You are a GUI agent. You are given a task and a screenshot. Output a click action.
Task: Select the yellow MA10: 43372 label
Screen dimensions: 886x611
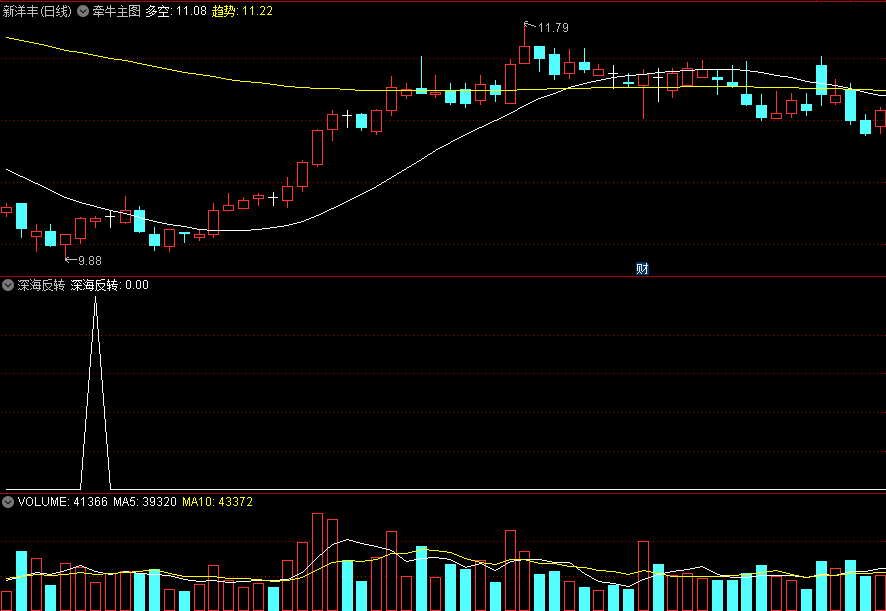tap(218, 502)
